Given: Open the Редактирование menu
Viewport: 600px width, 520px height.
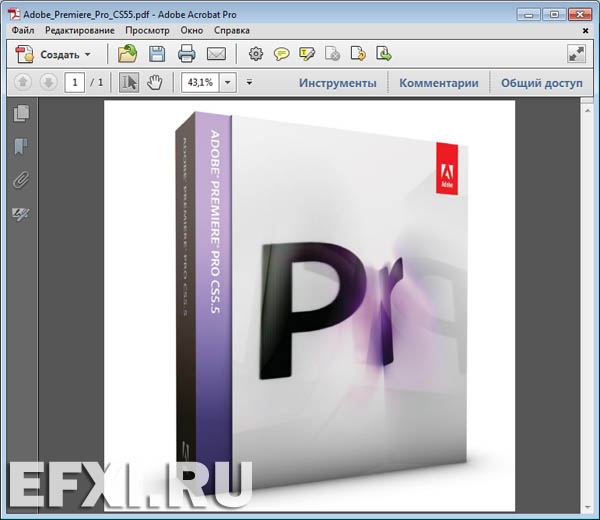Looking at the screenshot, I should [x=80, y=30].
